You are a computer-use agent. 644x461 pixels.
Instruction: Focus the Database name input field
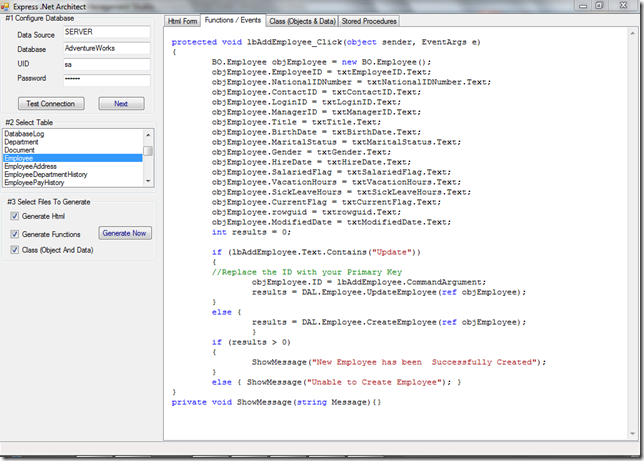pos(105,48)
